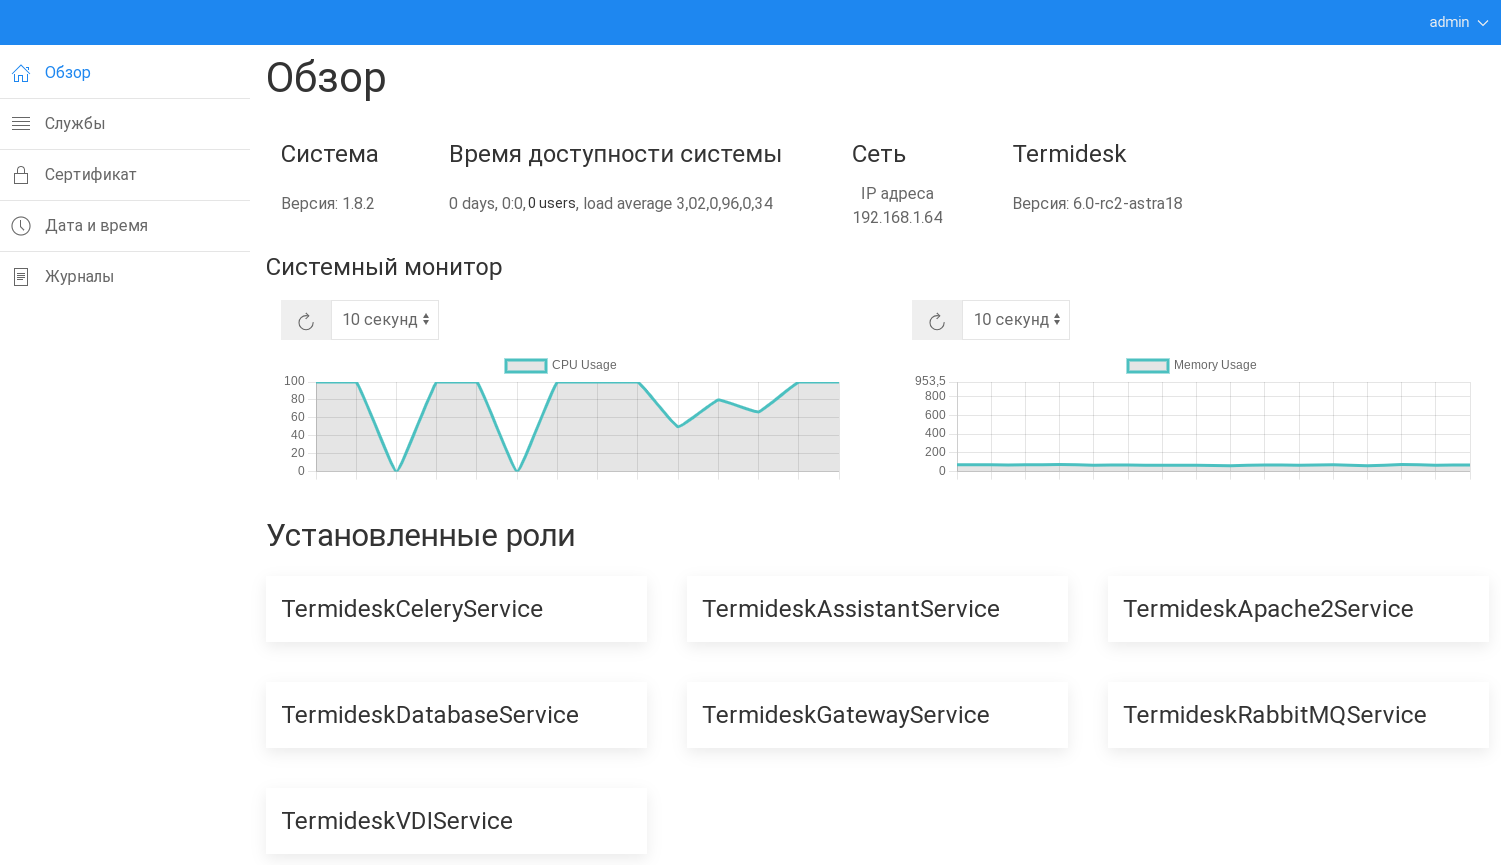Open the Сертификат page
Image resolution: width=1501 pixels, height=865 pixels.
click(90, 175)
